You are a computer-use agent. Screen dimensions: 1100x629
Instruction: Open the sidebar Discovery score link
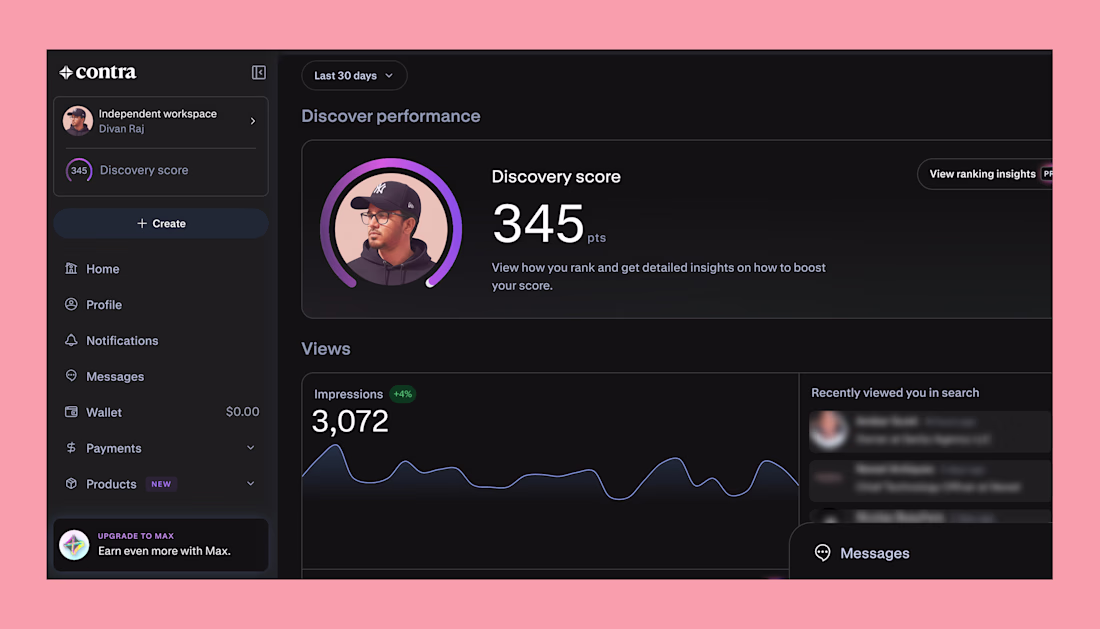144,170
